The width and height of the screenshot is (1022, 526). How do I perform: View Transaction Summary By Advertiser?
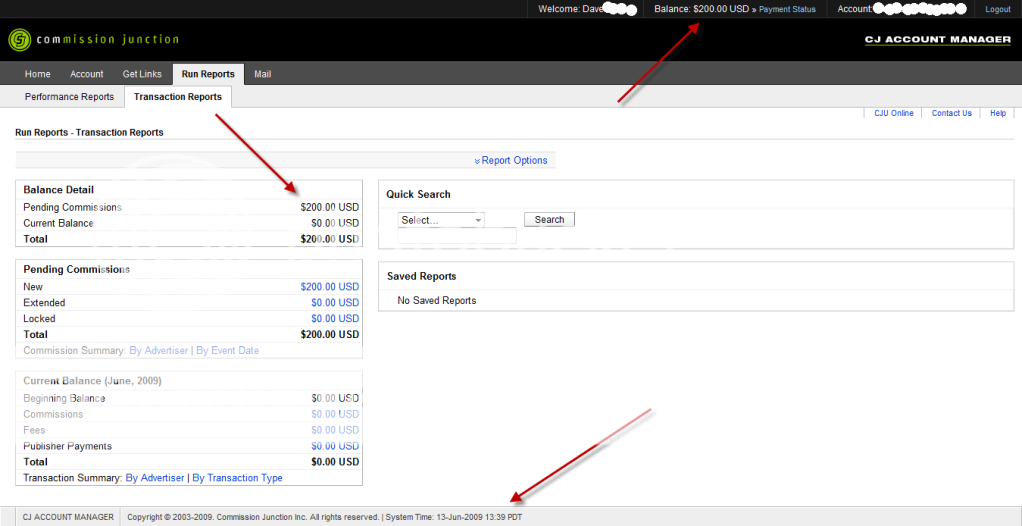click(x=155, y=478)
